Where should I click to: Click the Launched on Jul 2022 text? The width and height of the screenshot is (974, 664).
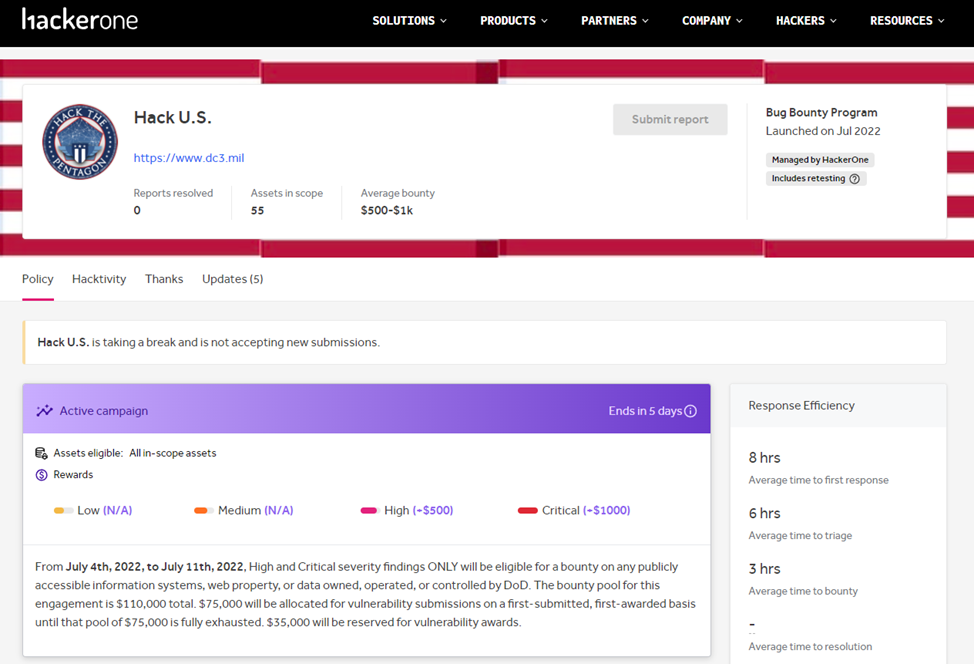click(x=822, y=131)
